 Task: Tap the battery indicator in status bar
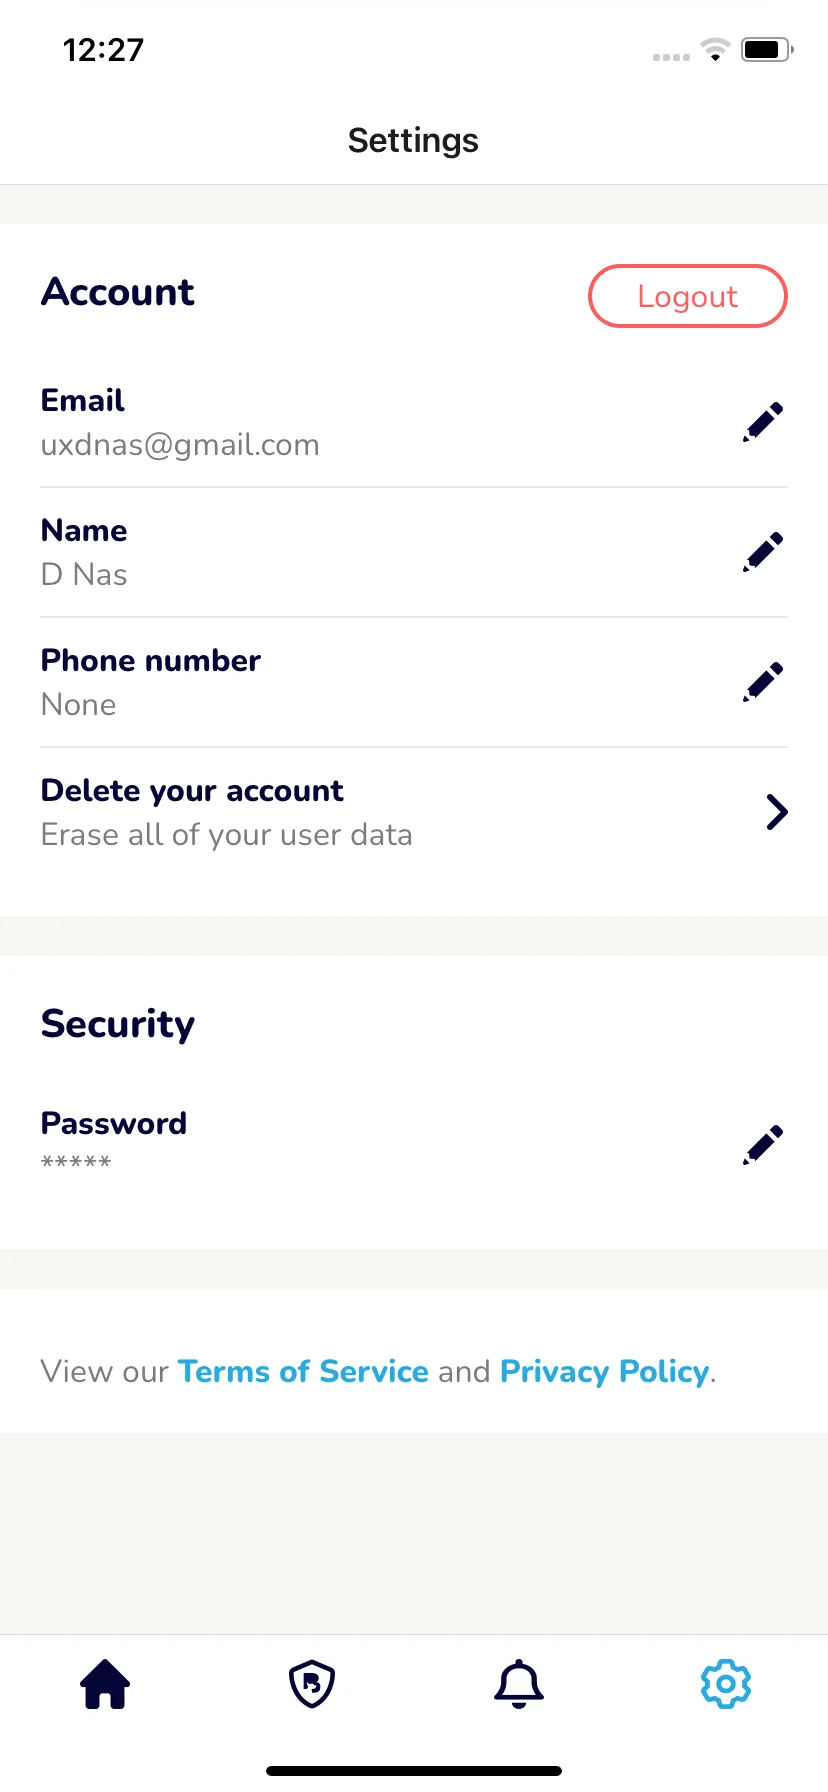point(767,49)
